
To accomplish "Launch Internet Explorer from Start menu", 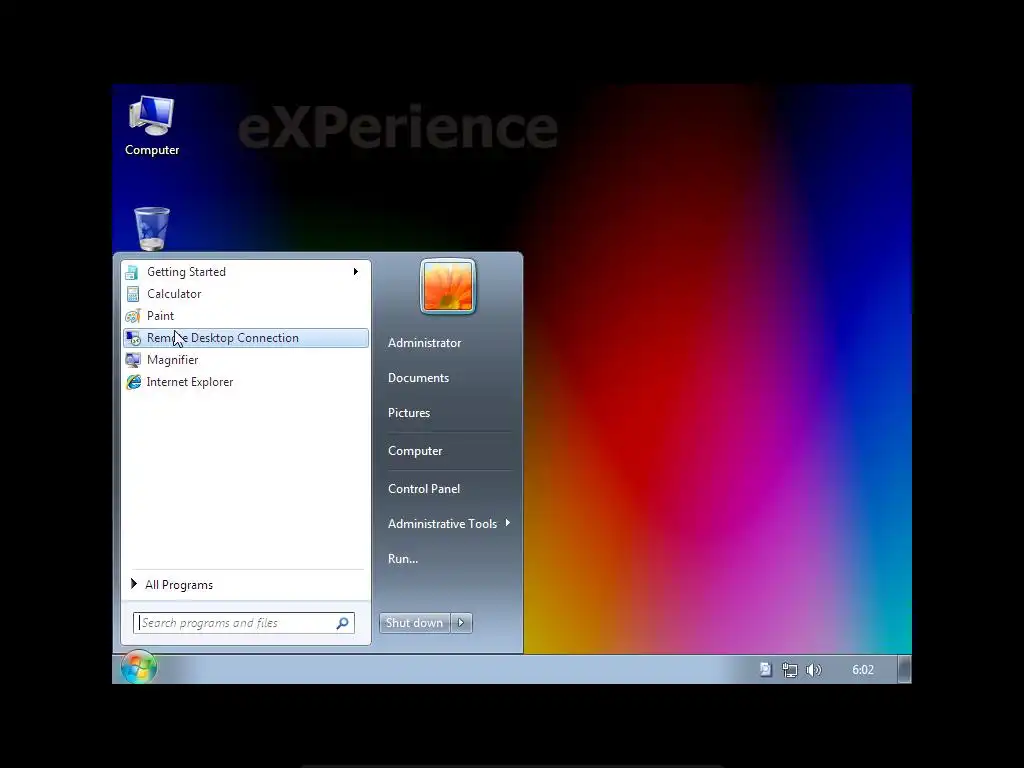I will 246,382.
